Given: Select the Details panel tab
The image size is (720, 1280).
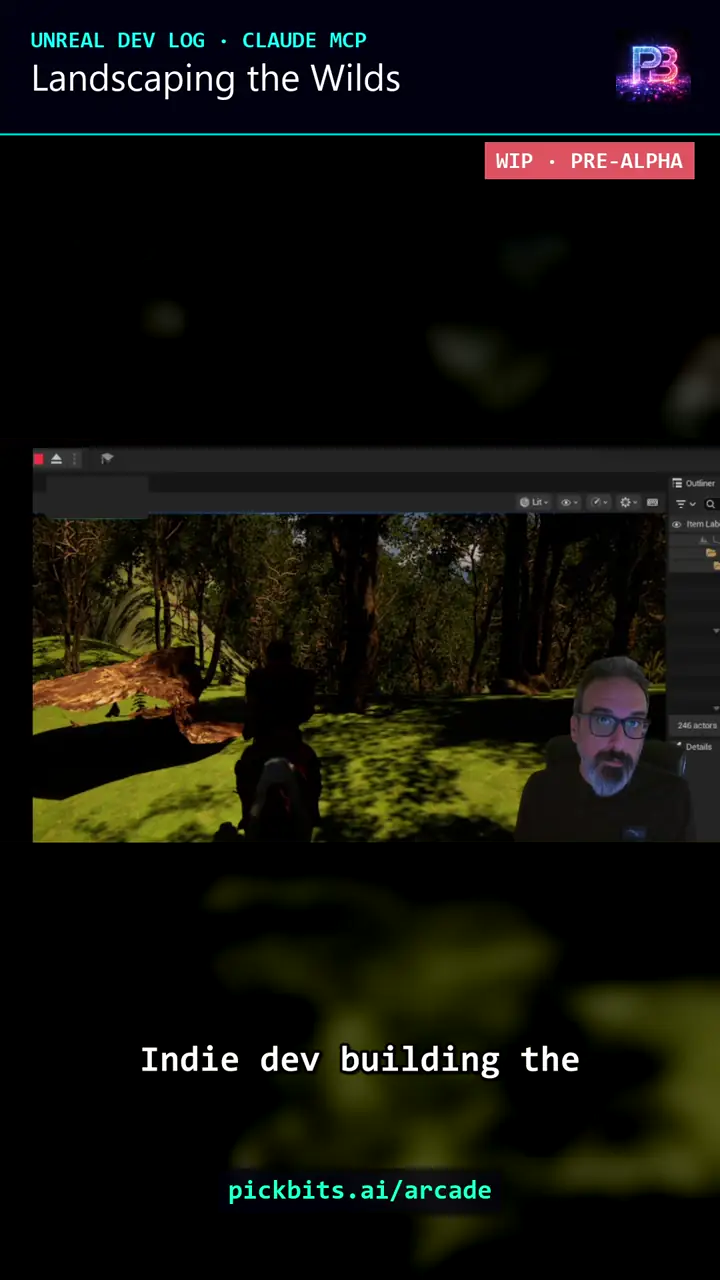Looking at the screenshot, I should coord(693,747).
